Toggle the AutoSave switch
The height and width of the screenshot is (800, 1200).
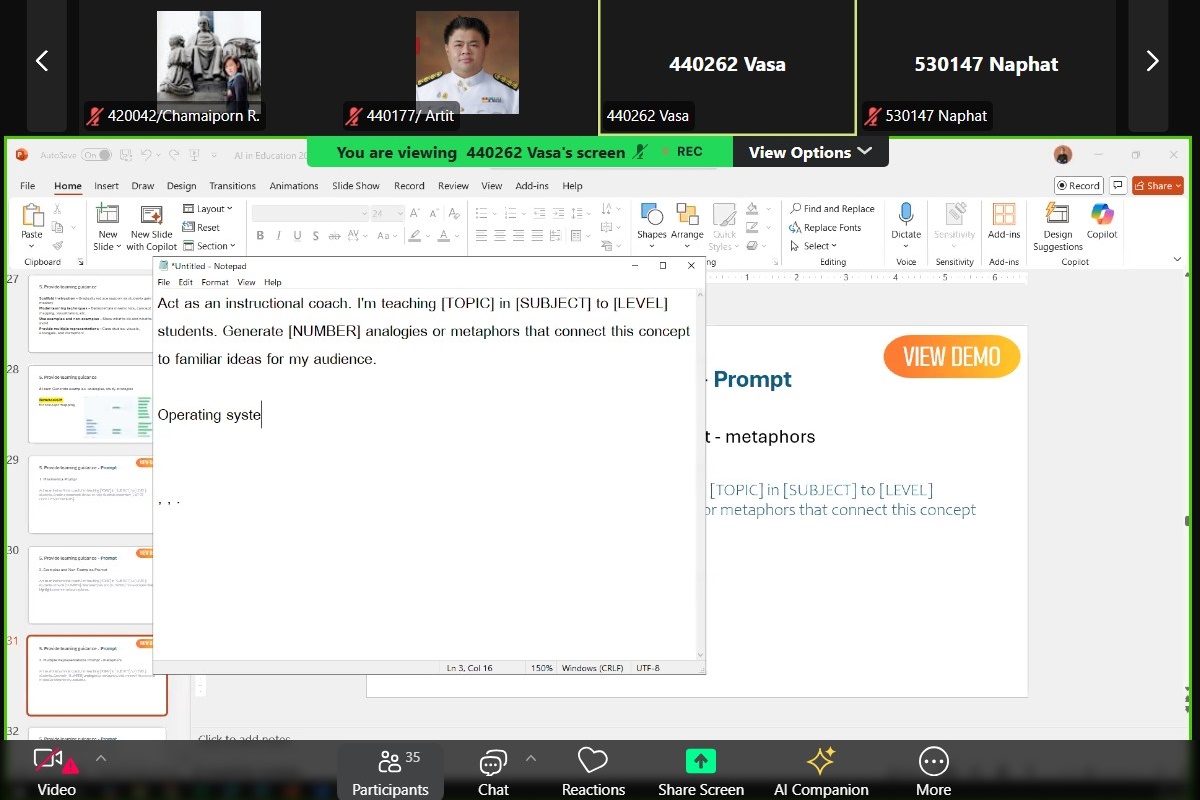point(96,155)
